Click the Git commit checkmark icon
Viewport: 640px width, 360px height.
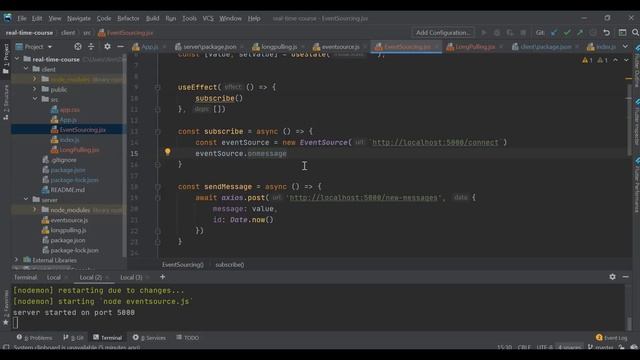pos(567,33)
